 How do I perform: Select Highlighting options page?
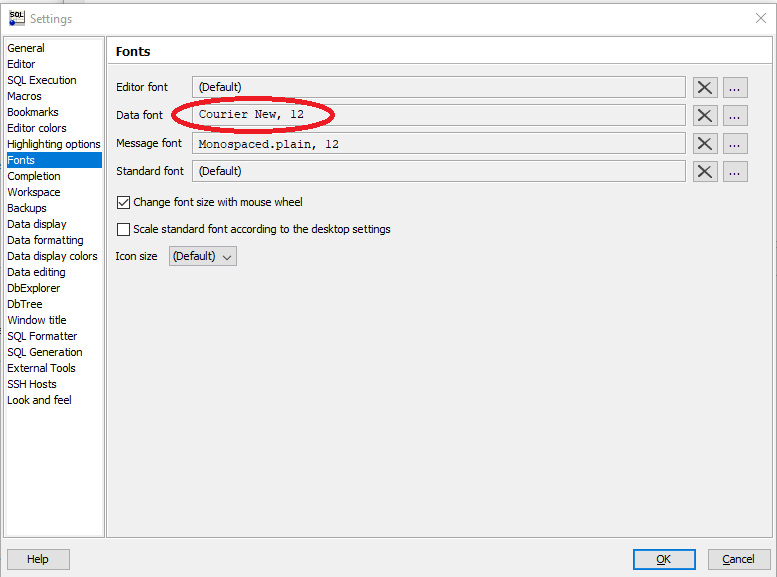(54, 144)
